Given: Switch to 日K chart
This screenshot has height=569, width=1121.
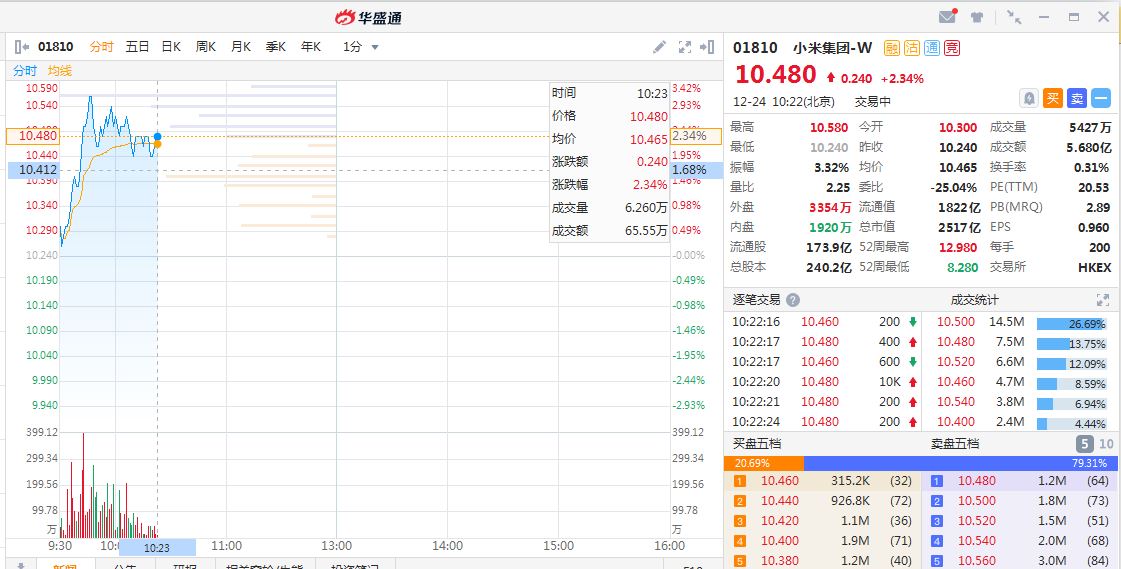Looking at the screenshot, I should pyautogui.click(x=171, y=47).
